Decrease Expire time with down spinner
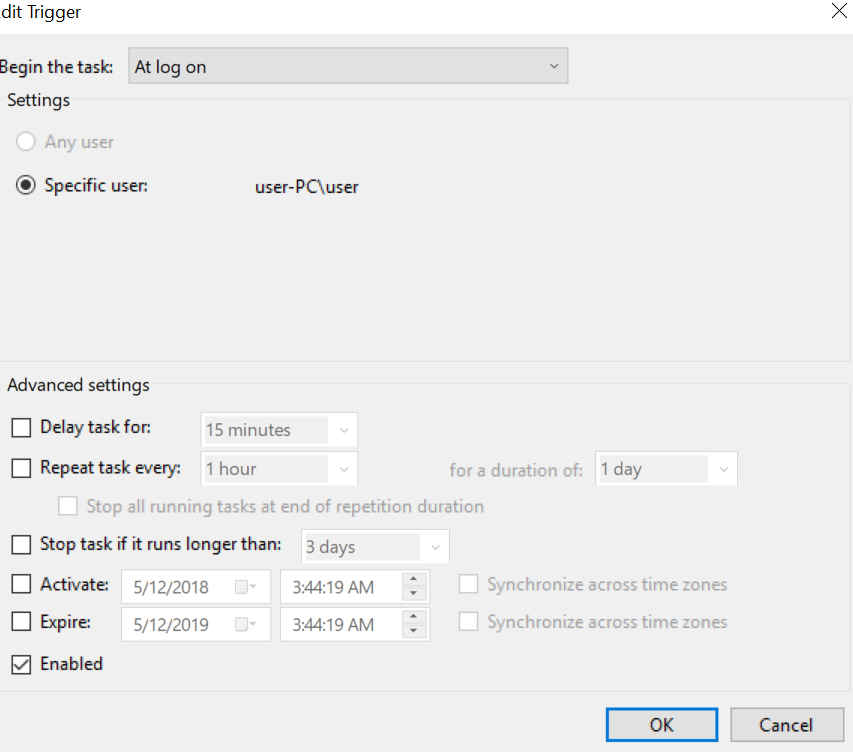This screenshot has width=853, height=752. click(x=413, y=631)
